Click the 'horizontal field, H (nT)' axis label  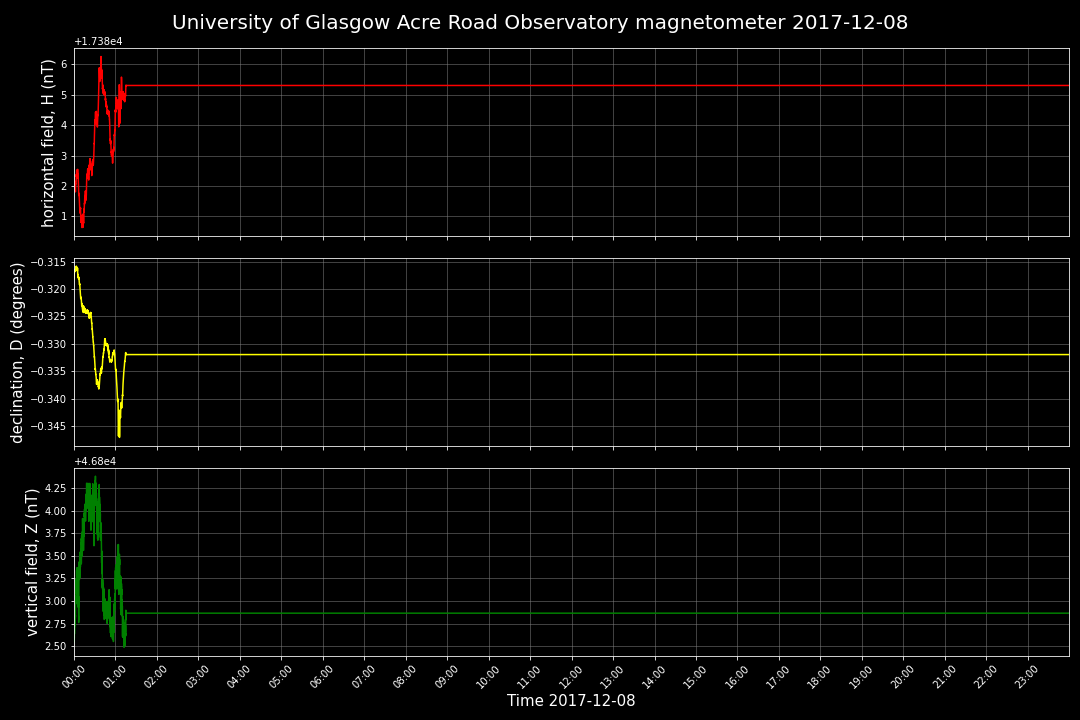[48, 143]
